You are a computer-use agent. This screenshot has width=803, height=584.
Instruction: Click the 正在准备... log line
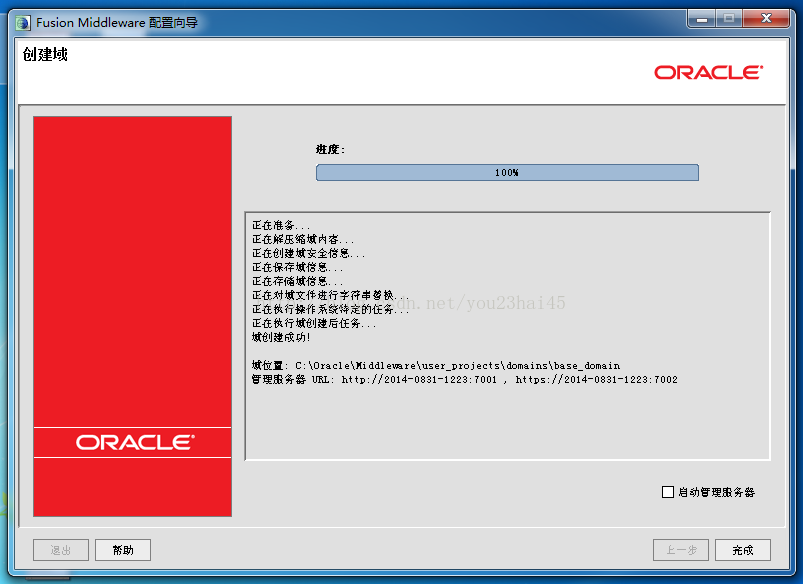[281, 225]
